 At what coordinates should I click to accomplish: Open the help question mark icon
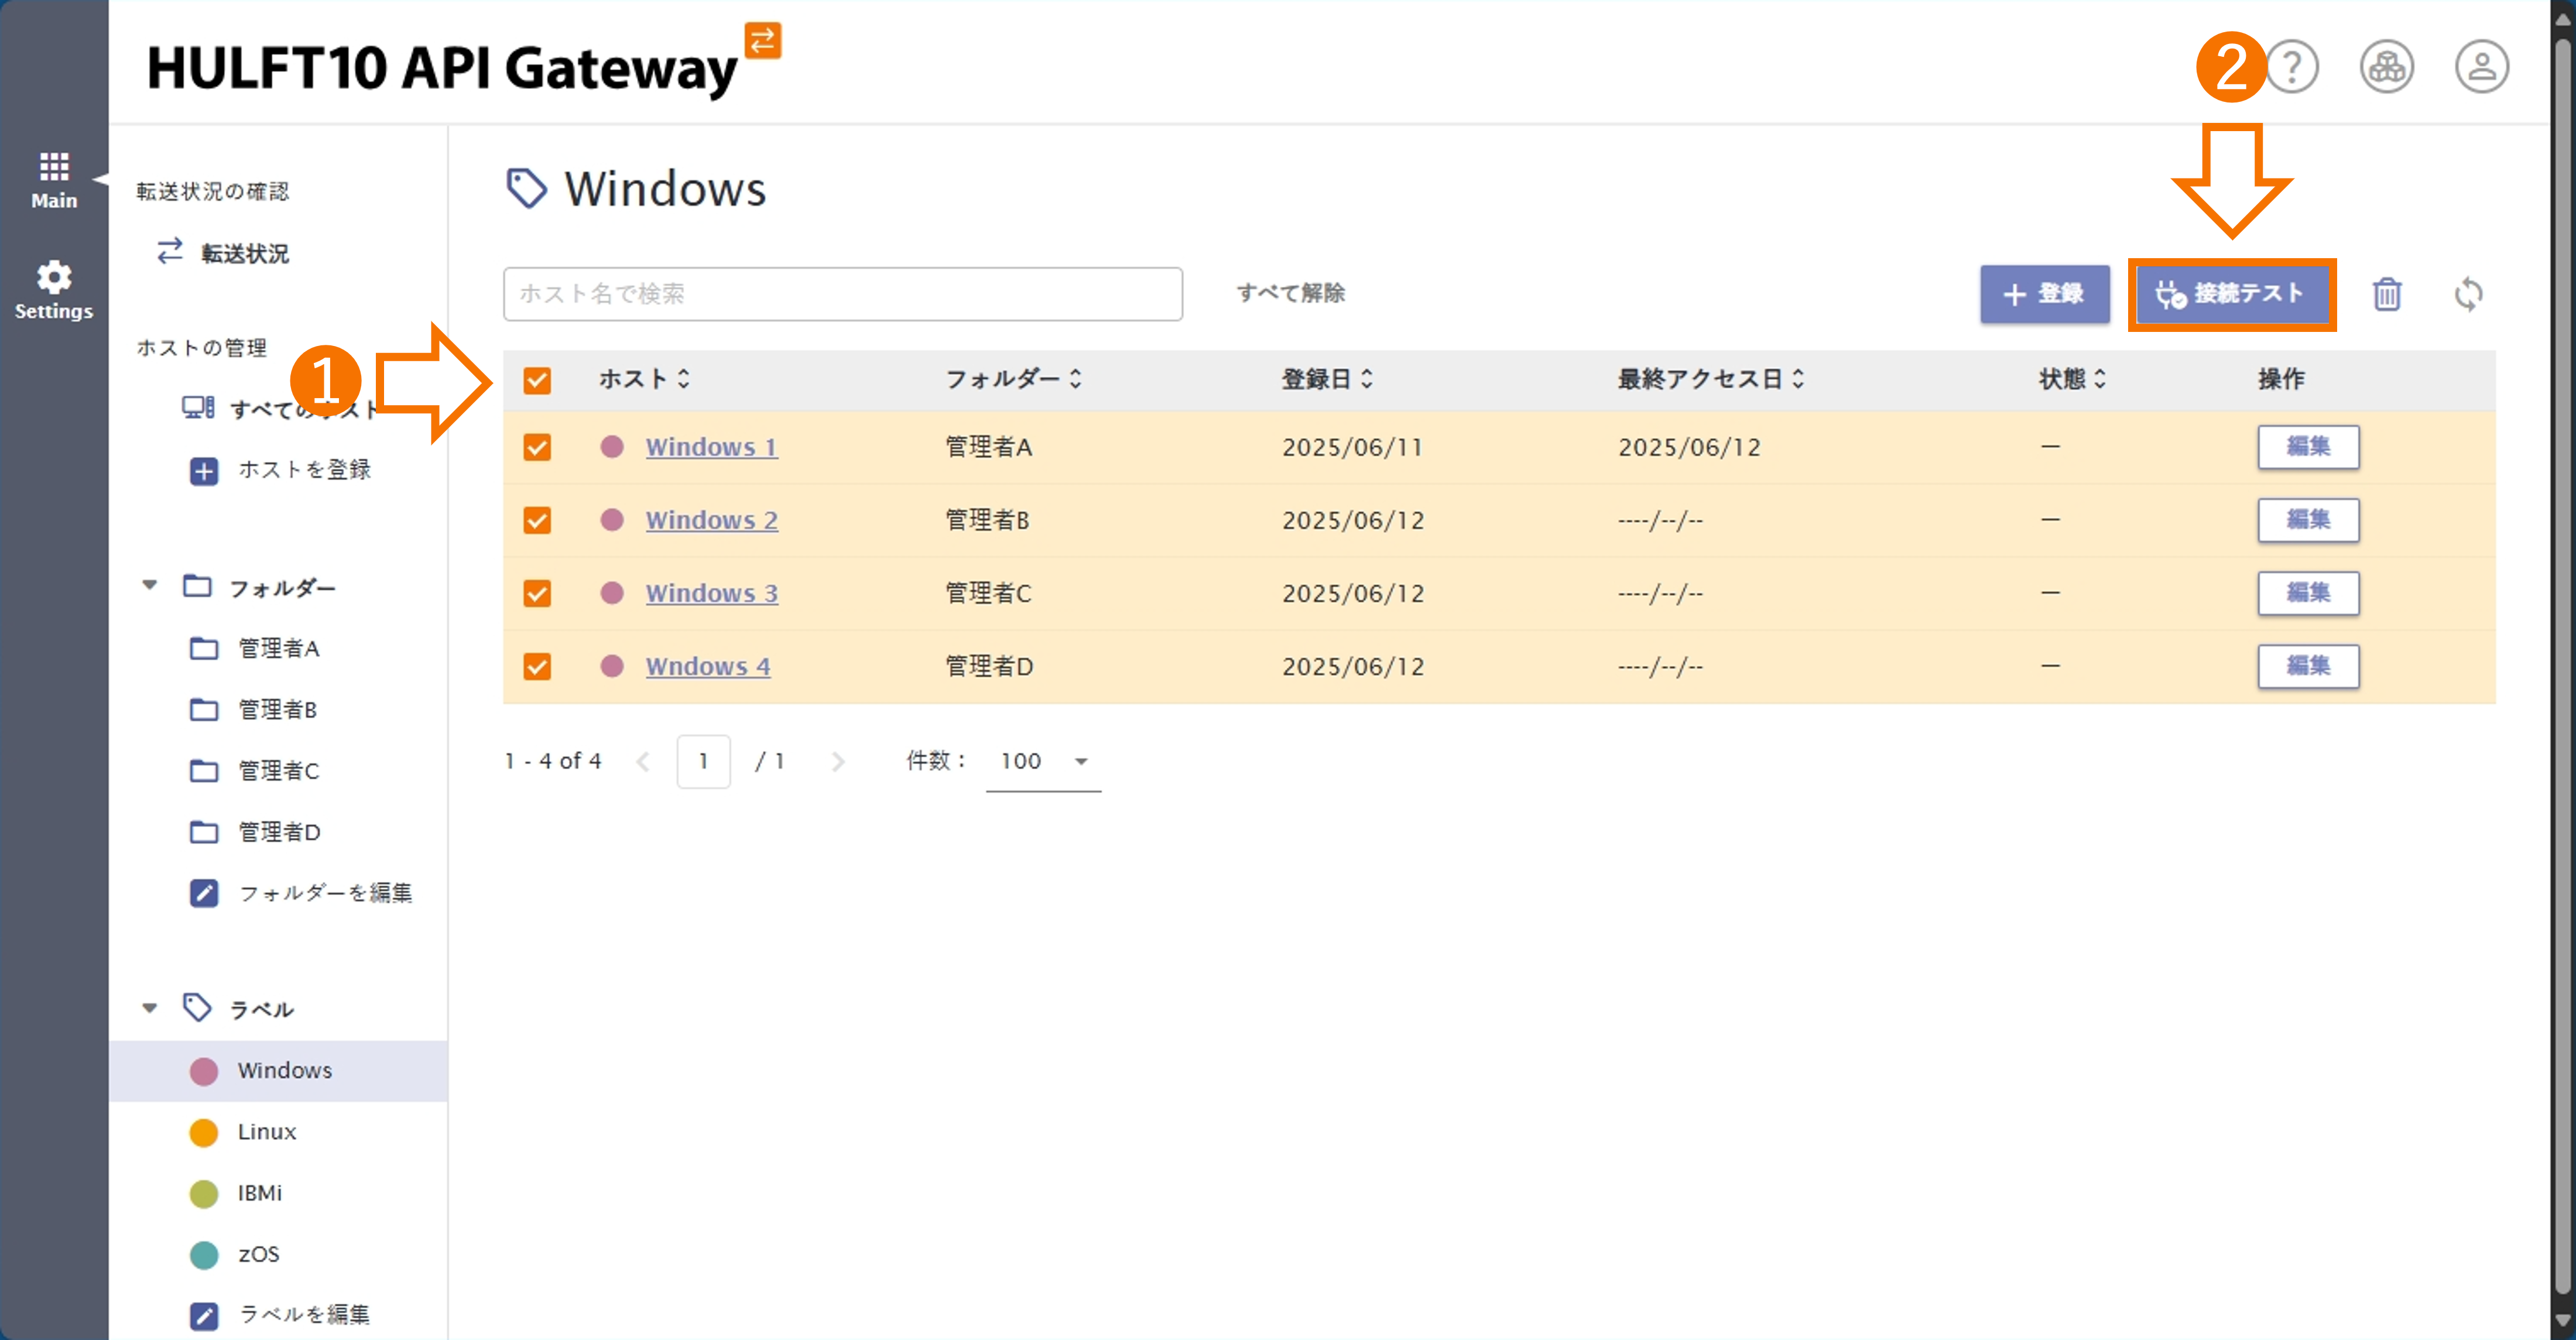click(x=2292, y=67)
